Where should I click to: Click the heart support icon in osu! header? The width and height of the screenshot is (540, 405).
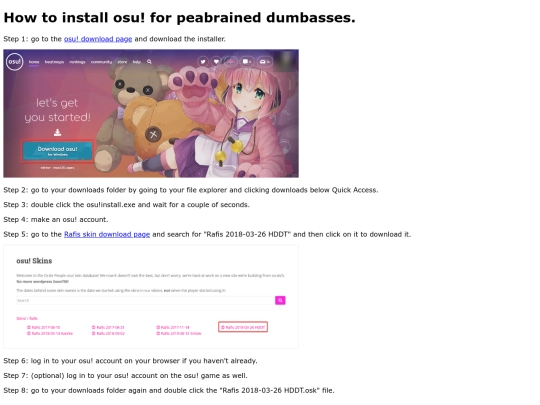click(216, 62)
